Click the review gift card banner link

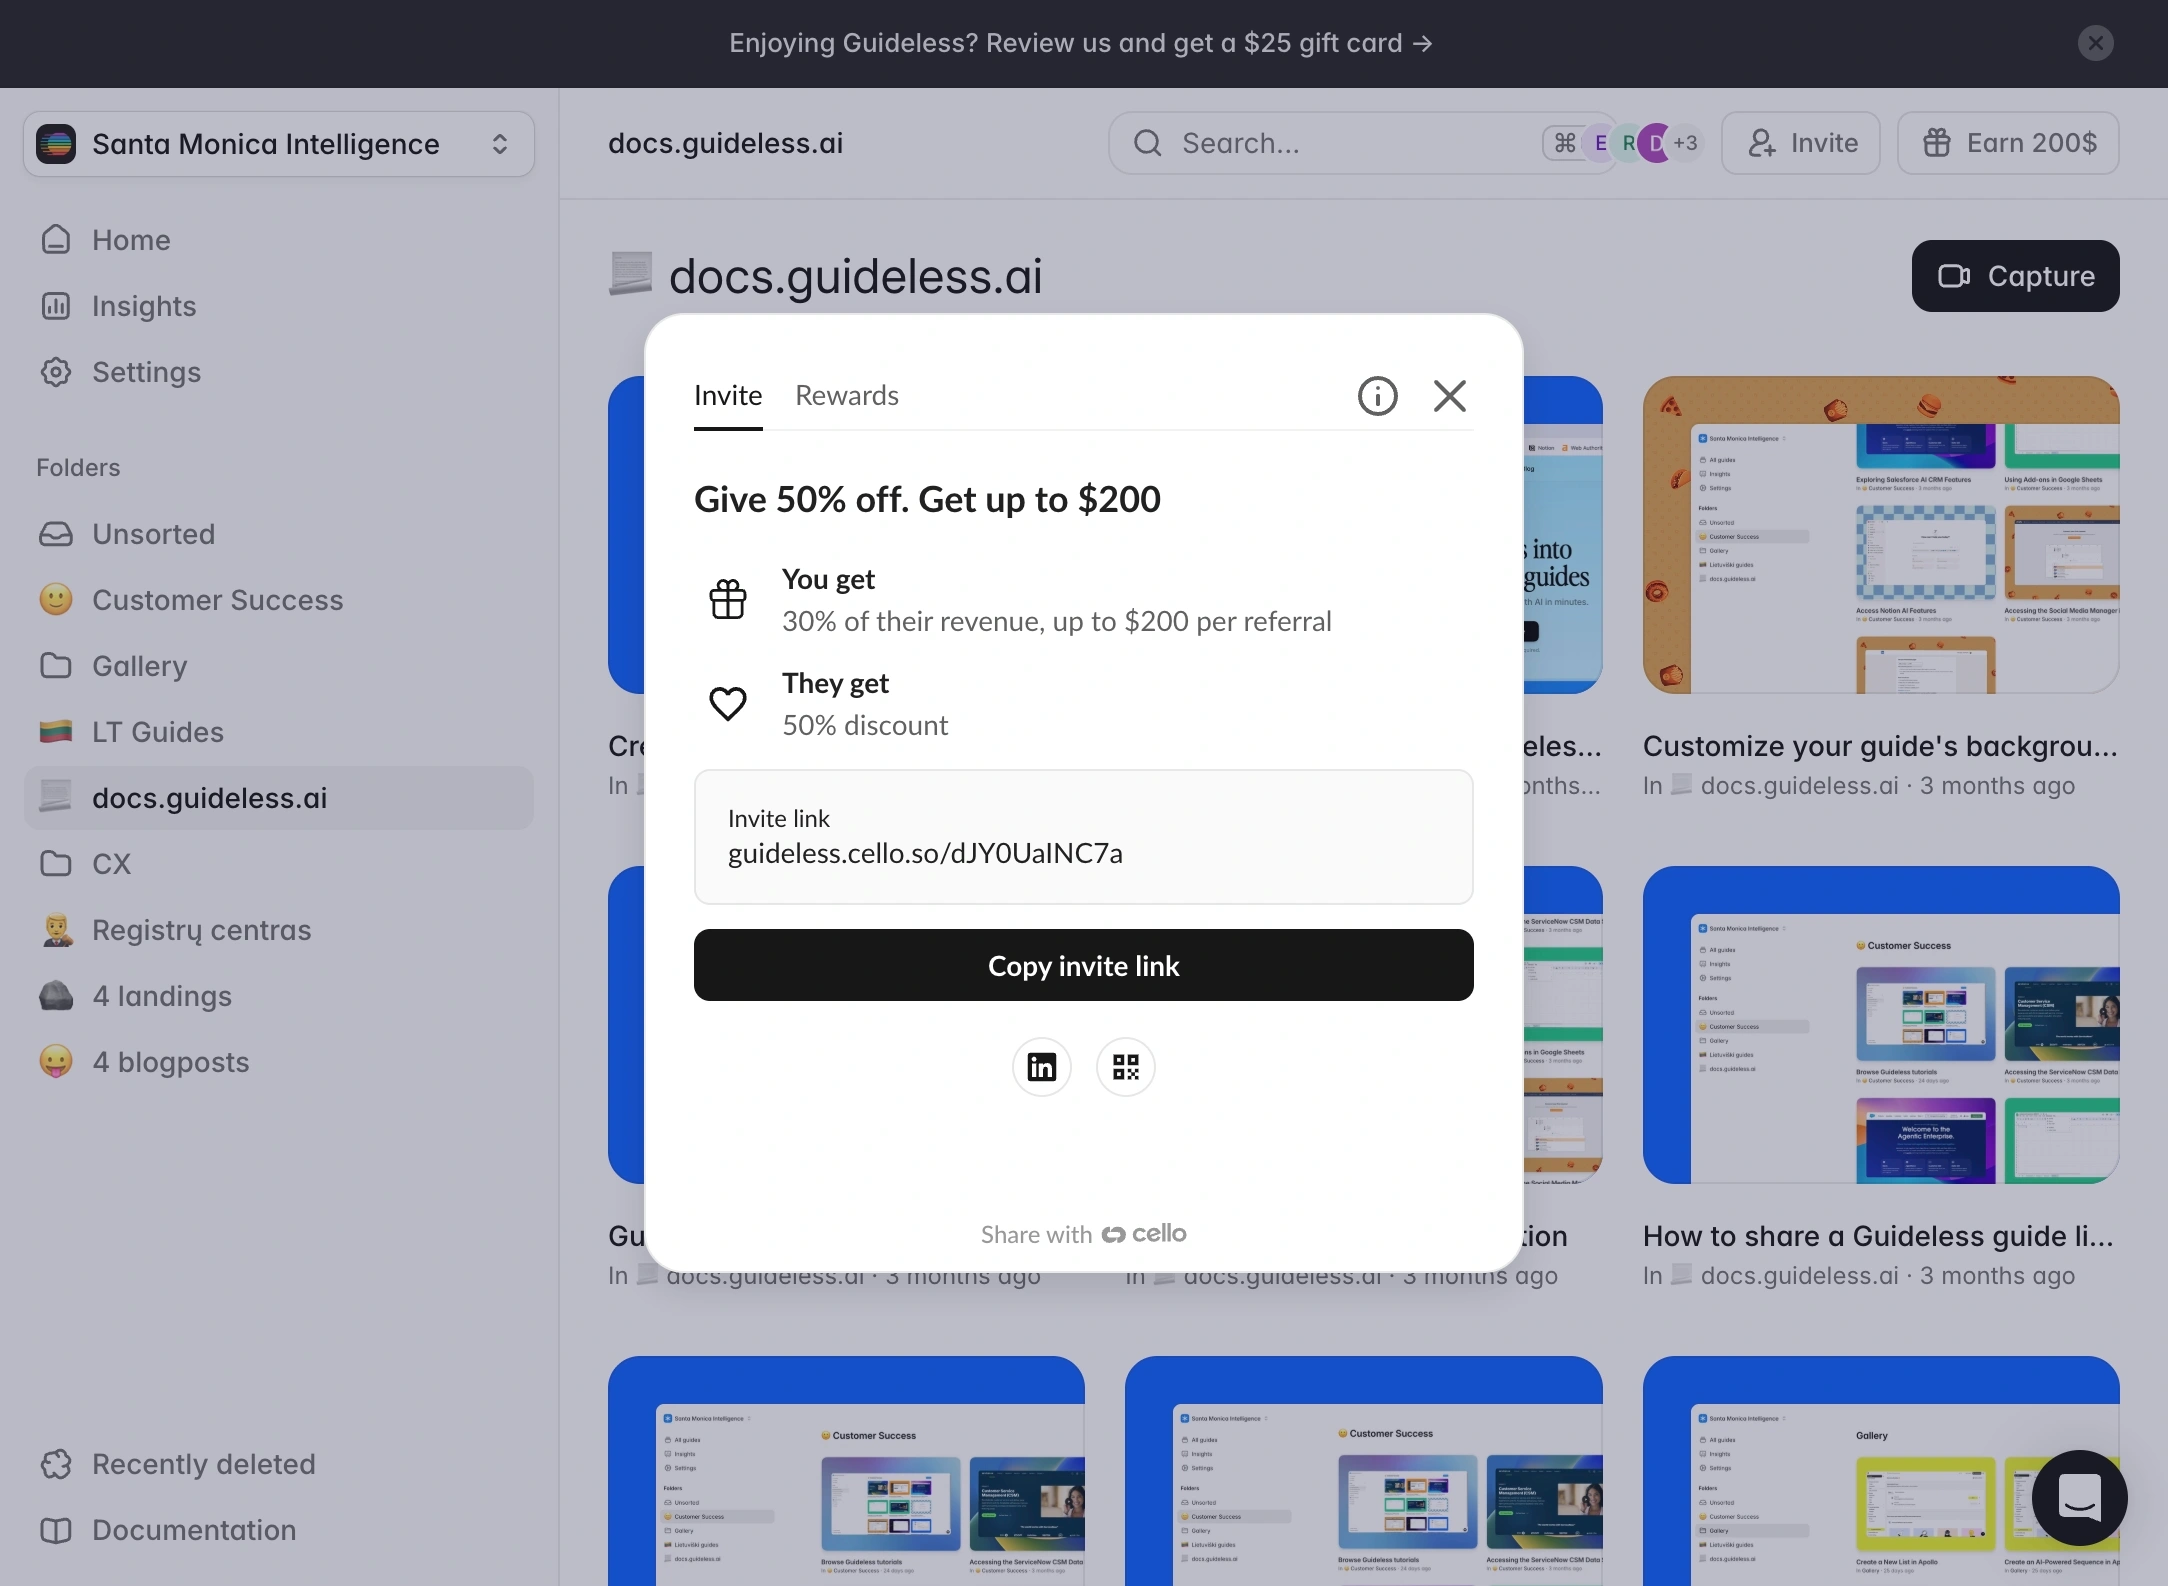[1081, 43]
